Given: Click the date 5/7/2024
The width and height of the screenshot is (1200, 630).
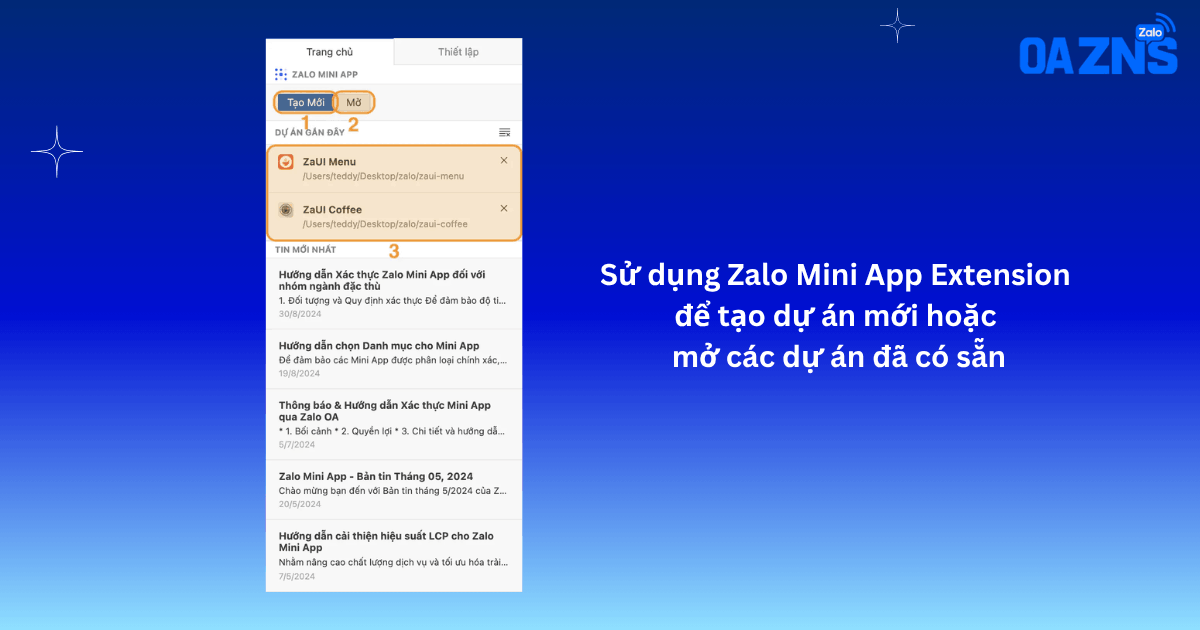Looking at the screenshot, I should [x=297, y=444].
